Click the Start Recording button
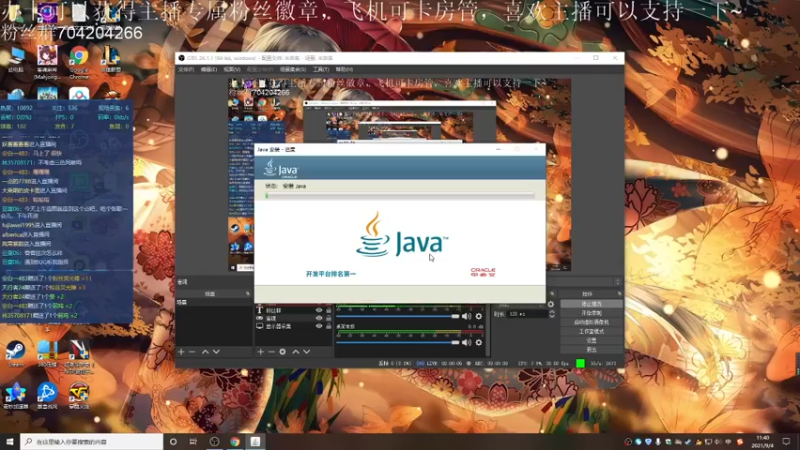This screenshot has width=800, height=450. tap(591, 313)
